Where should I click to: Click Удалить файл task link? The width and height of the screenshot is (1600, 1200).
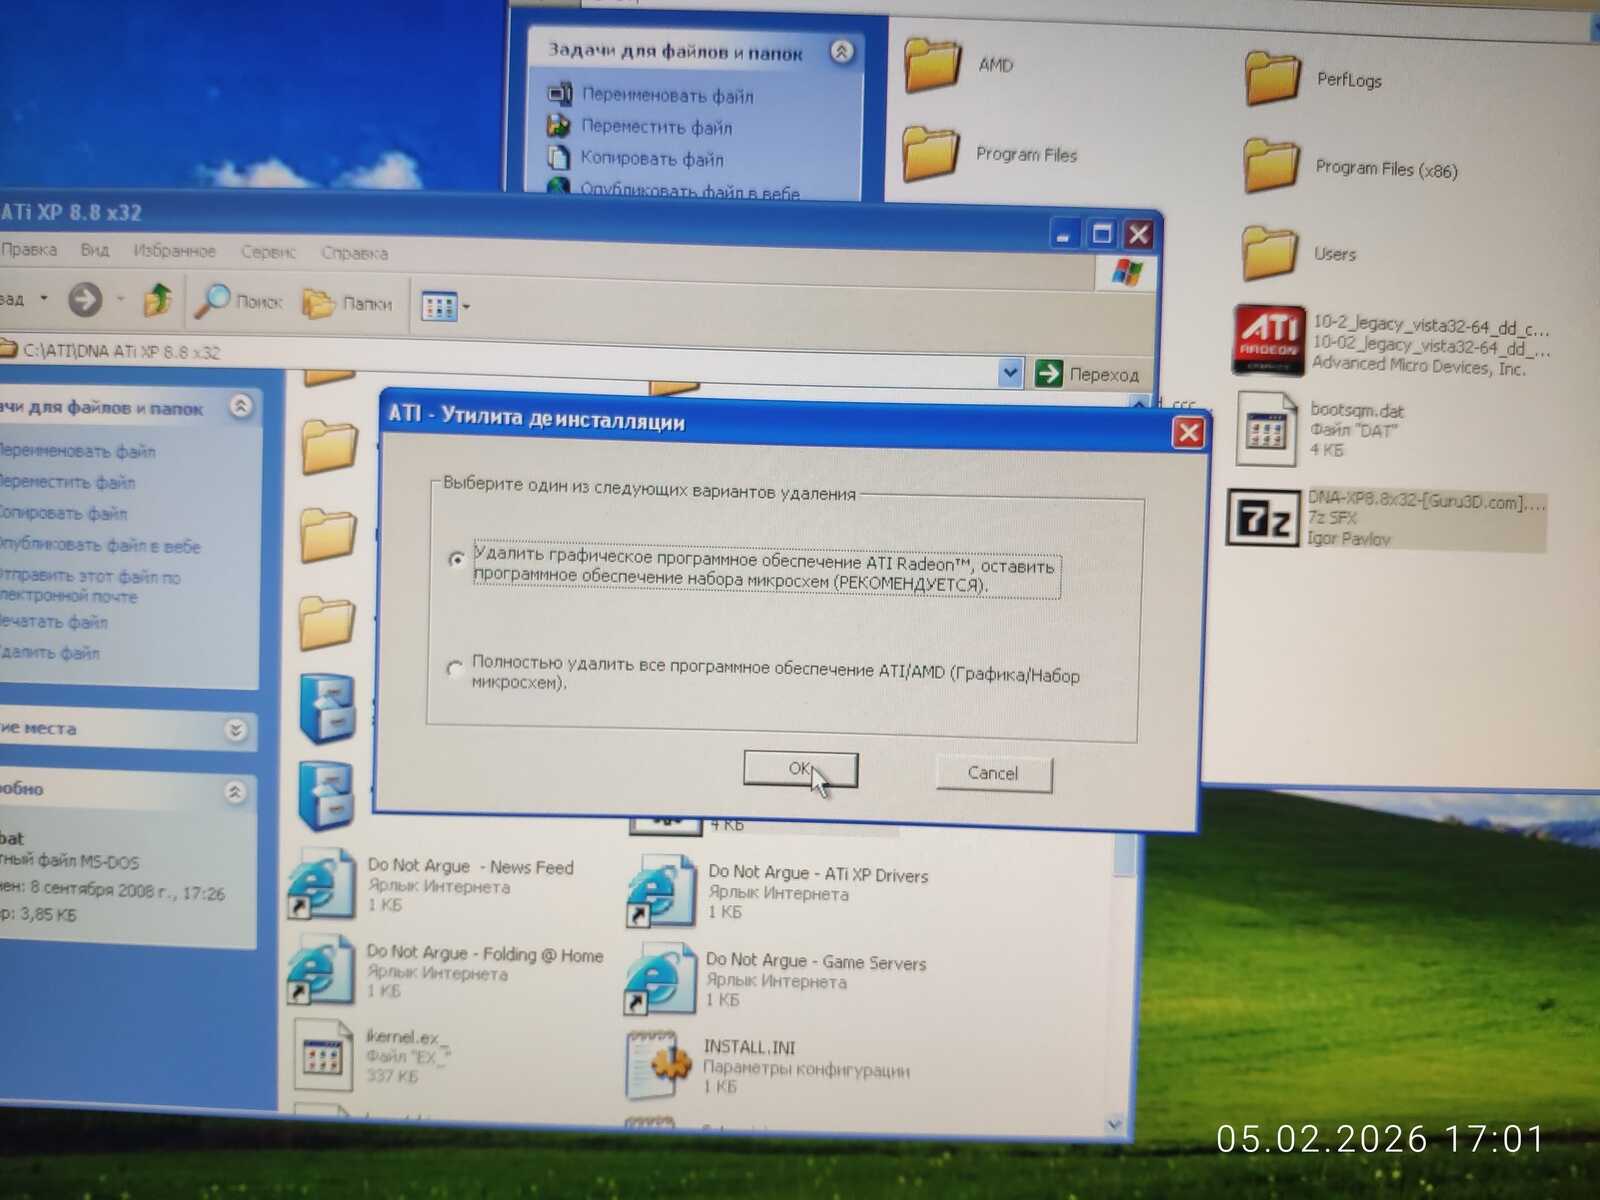[49, 653]
